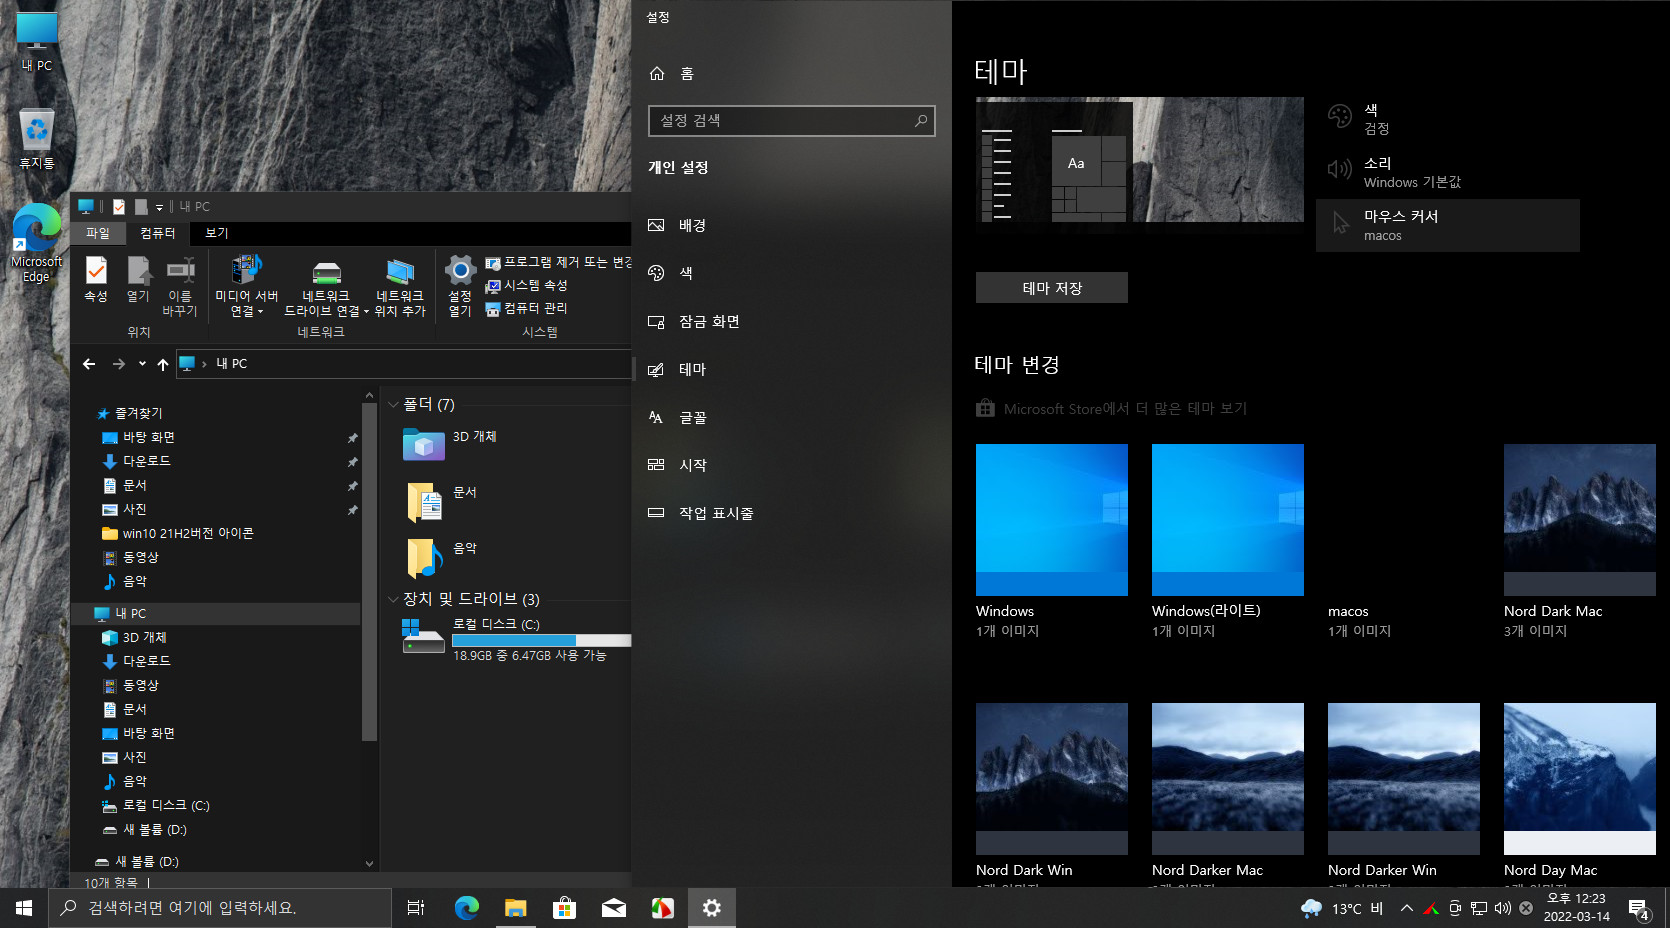Open theme 색 검정 option
Viewport: 1670px width, 928px height.
pyautogui.click(x=1448, y=119)
